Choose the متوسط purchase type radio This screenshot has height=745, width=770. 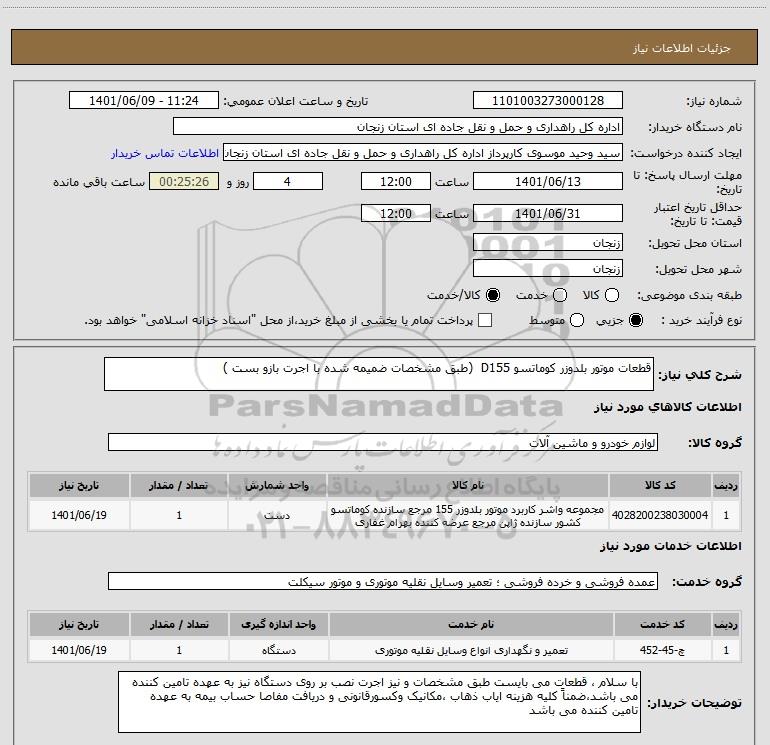(577, 320)
